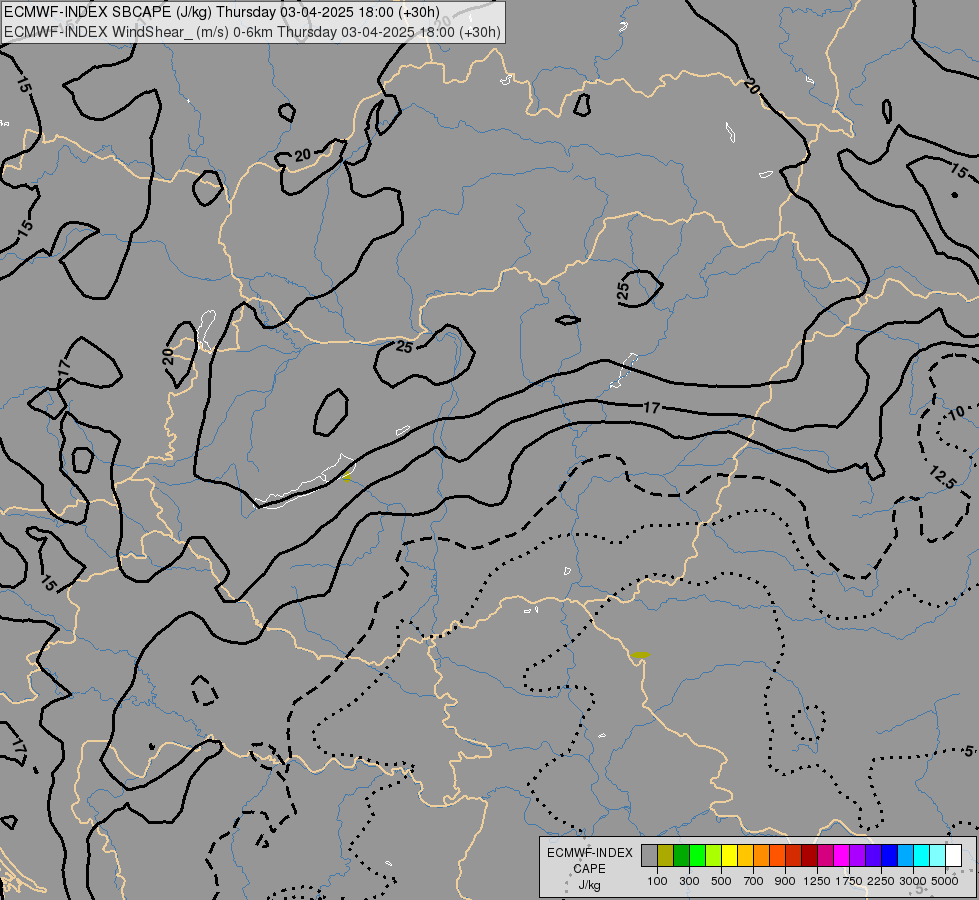Click the amber legend swatch left of 700

click(x=745, y=856)
